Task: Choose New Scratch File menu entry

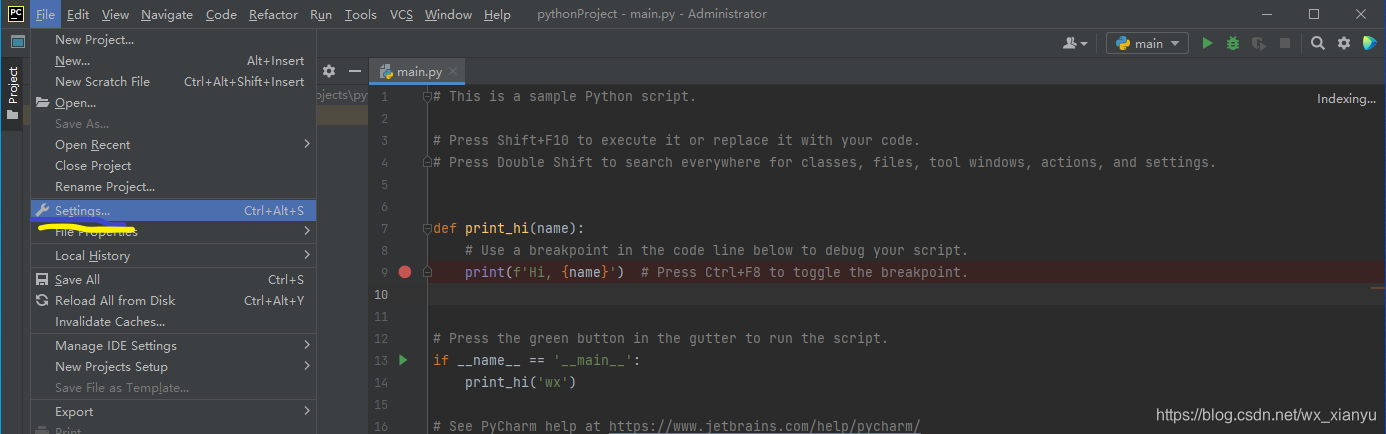Action: point(174,81)
